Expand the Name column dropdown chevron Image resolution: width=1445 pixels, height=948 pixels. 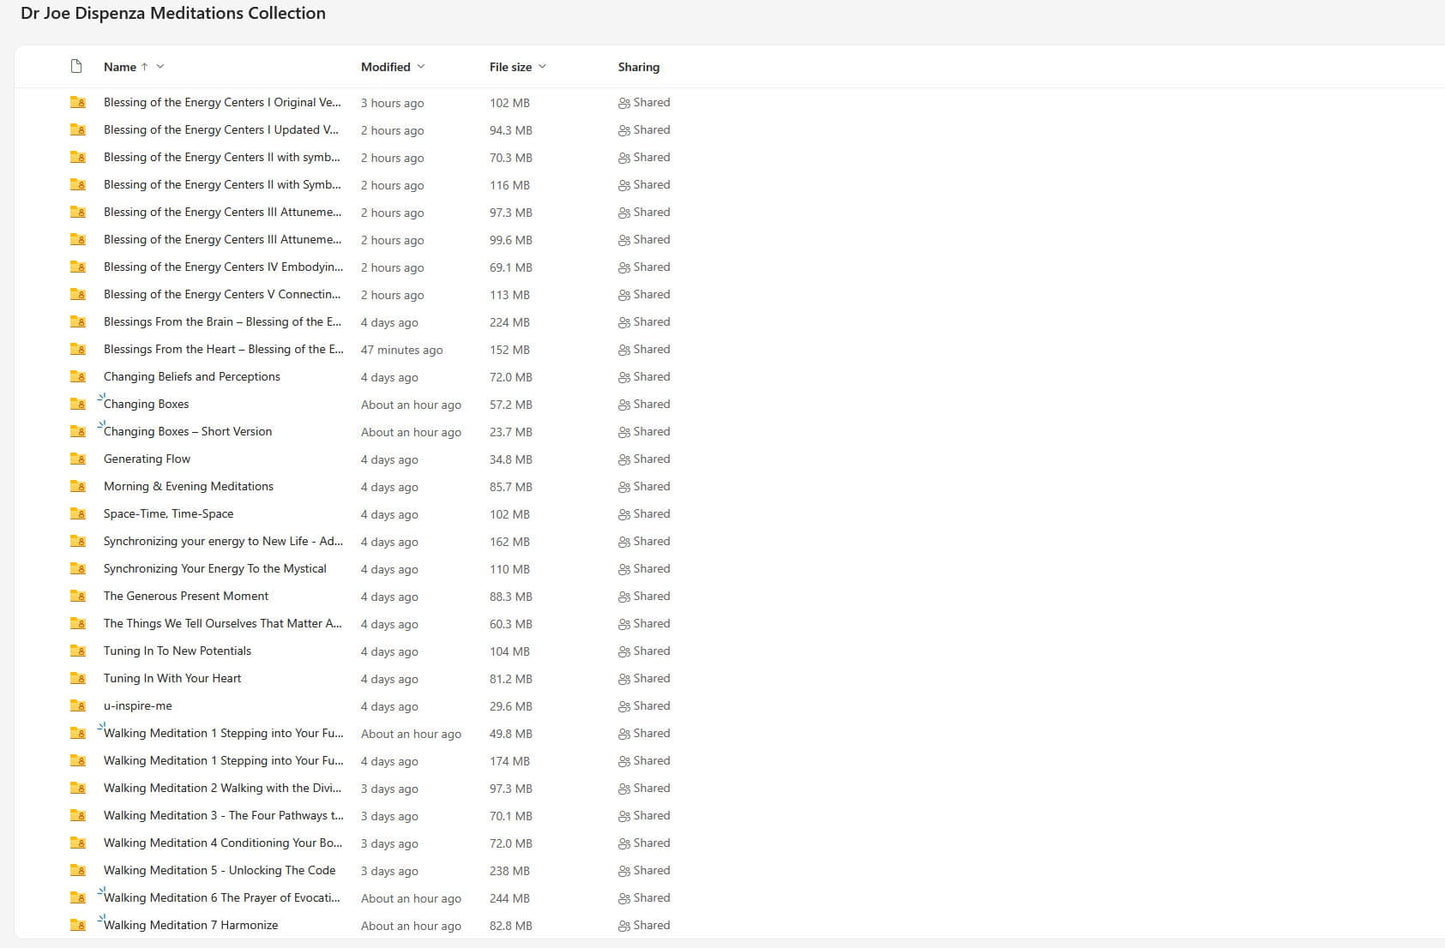(x=160, y=67)
